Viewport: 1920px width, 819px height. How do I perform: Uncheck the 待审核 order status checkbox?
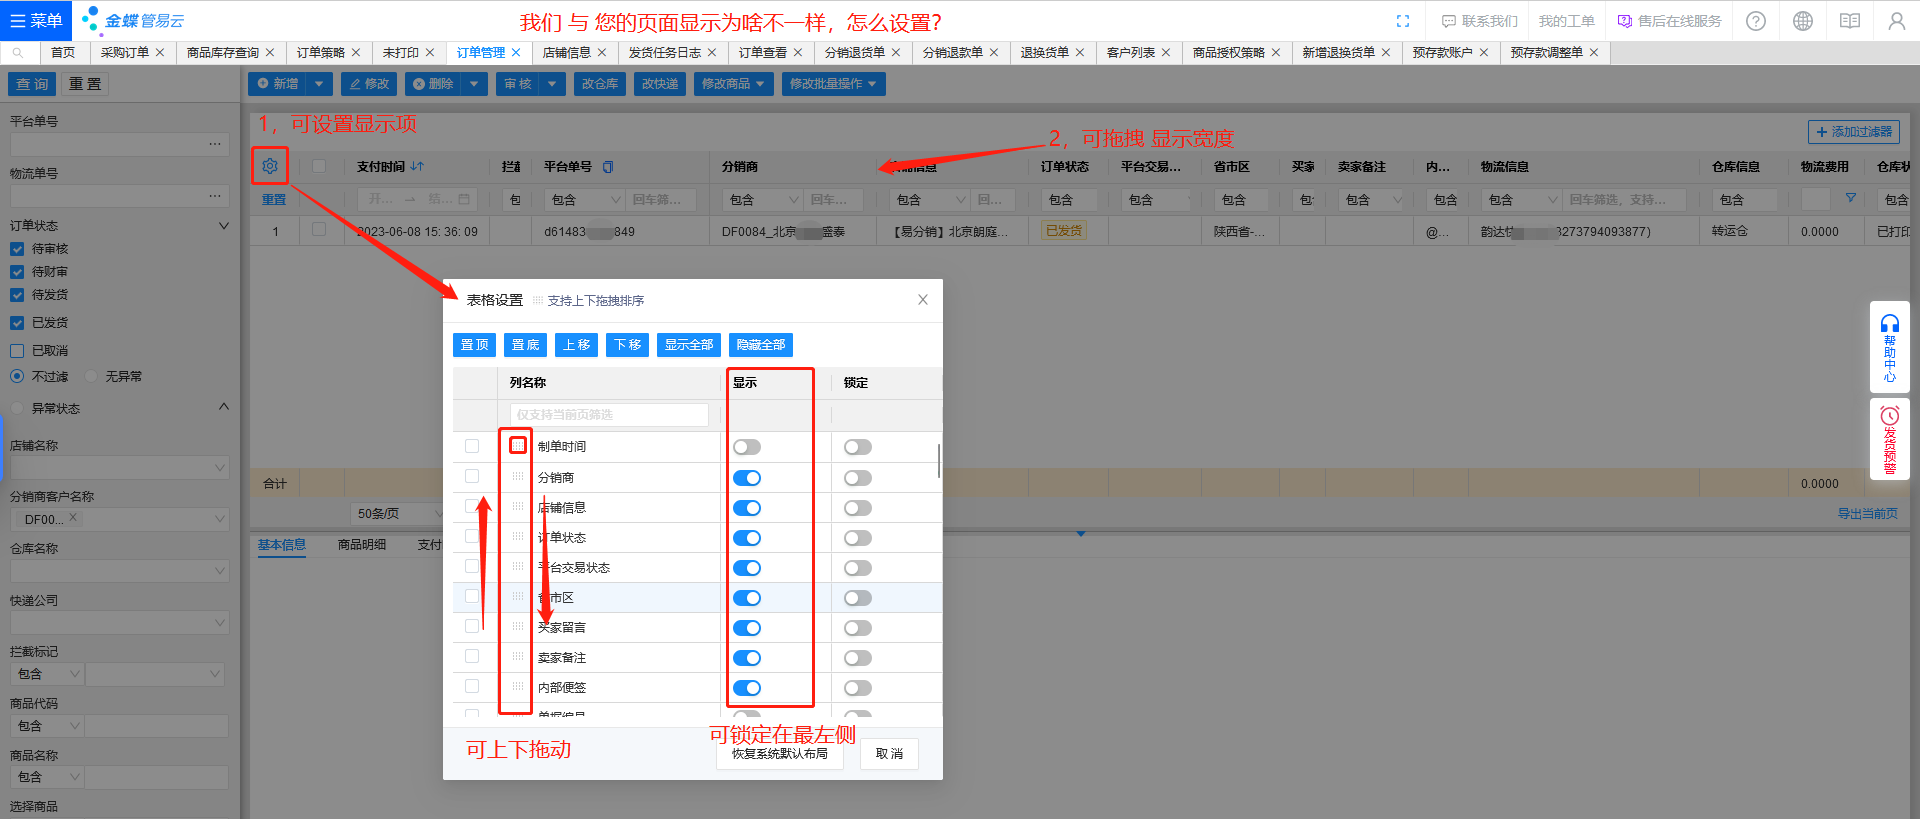pos(17,249)
